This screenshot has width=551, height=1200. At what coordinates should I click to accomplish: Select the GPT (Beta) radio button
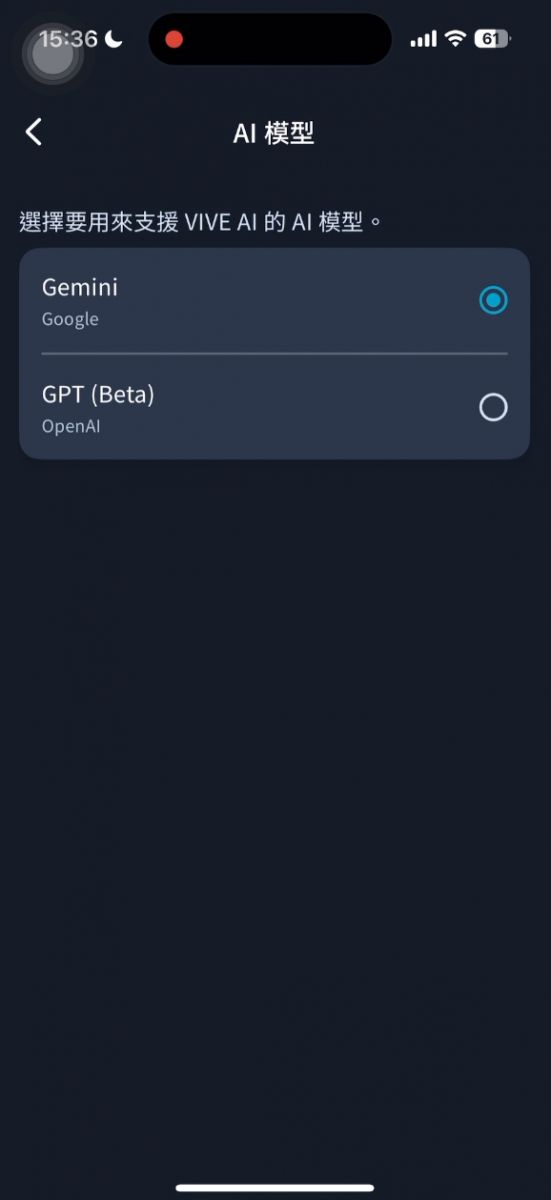(493, 407)
